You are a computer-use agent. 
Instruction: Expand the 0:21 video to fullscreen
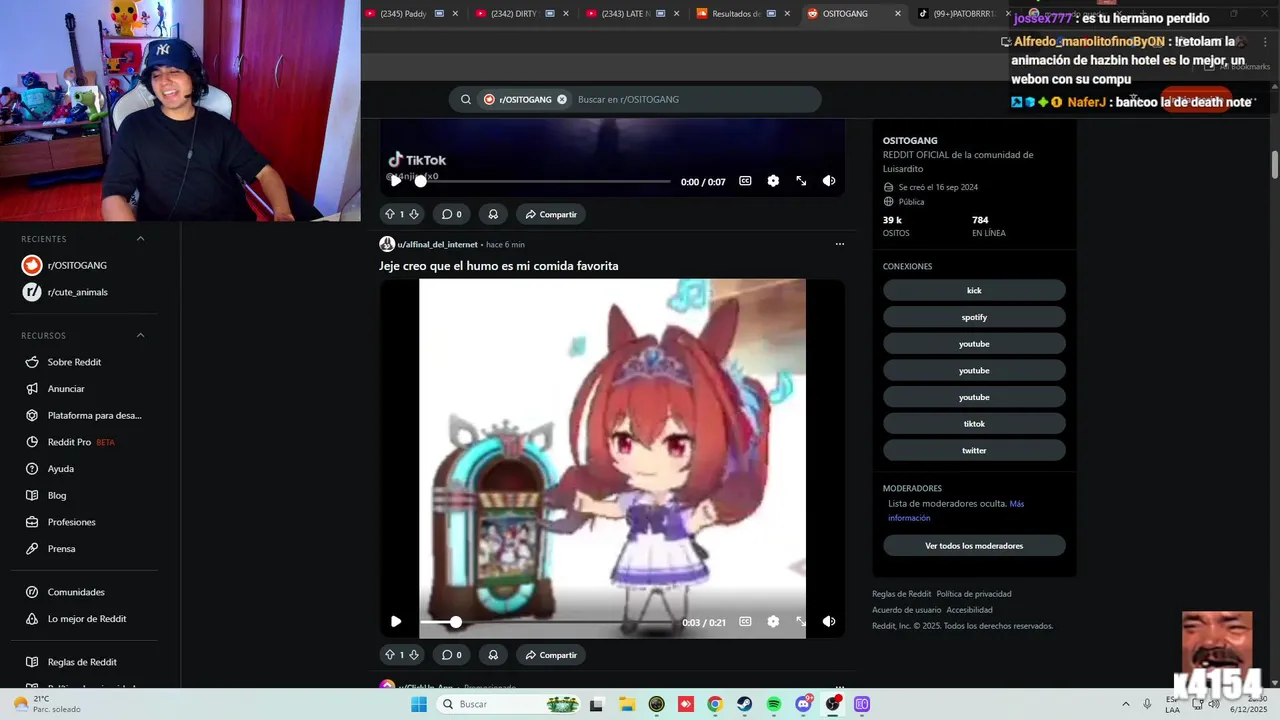point(801,622)
